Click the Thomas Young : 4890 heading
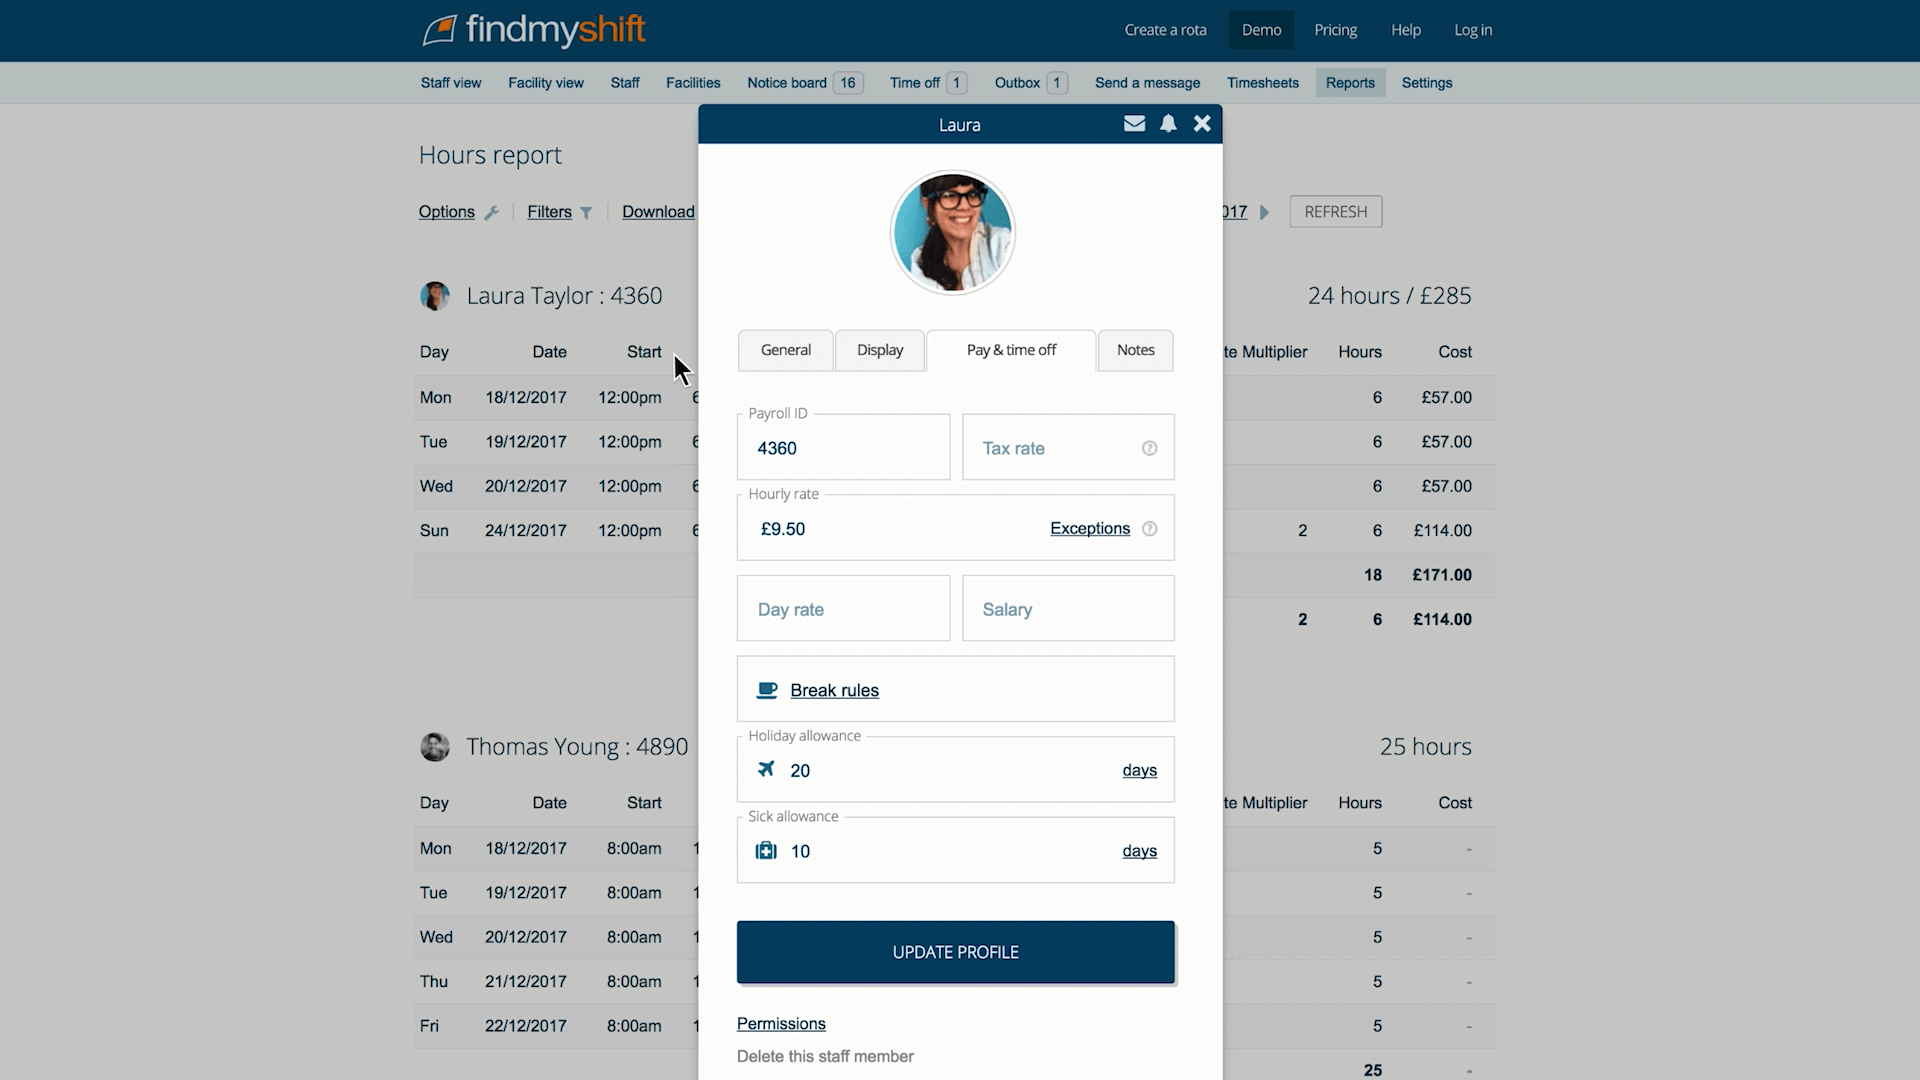The height and width of the screenshot is (1080, 1920). (577, 747)
